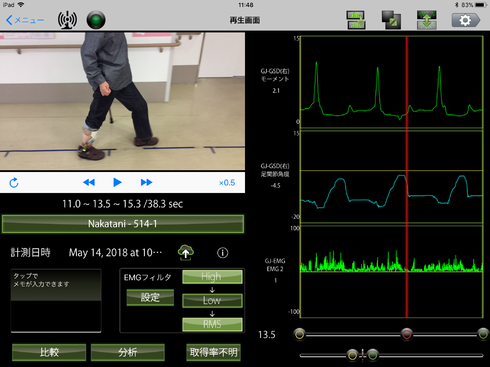Tap the memo input area

[56, 301]
